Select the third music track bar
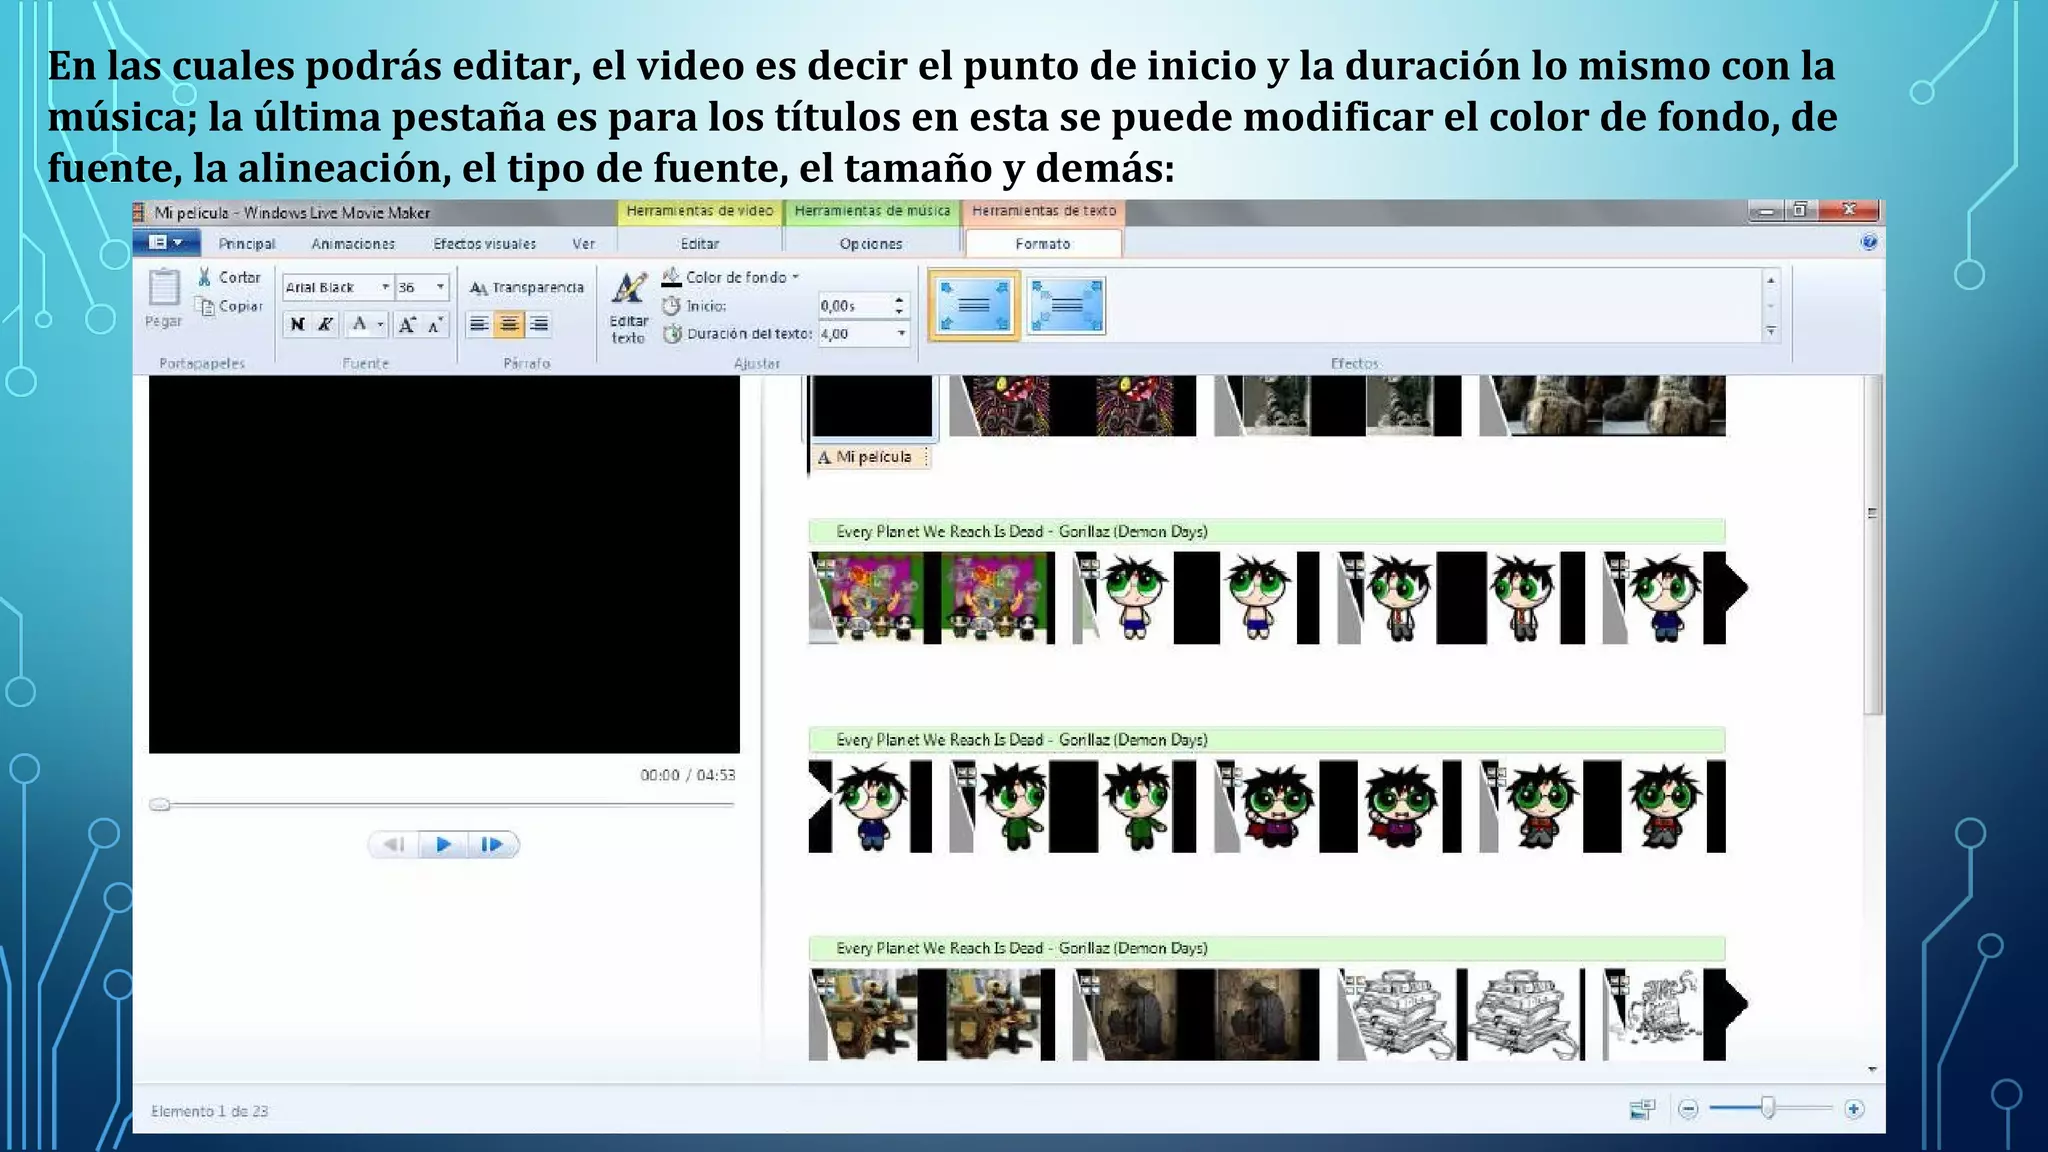The image size is (2048, 1152). coord(1267,948)
